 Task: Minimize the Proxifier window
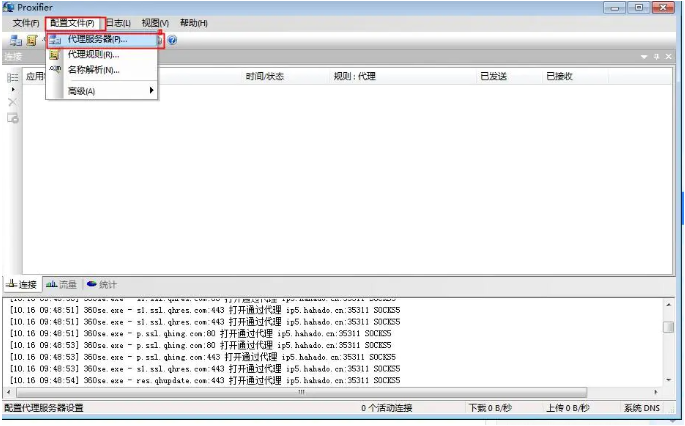[615, 8]
